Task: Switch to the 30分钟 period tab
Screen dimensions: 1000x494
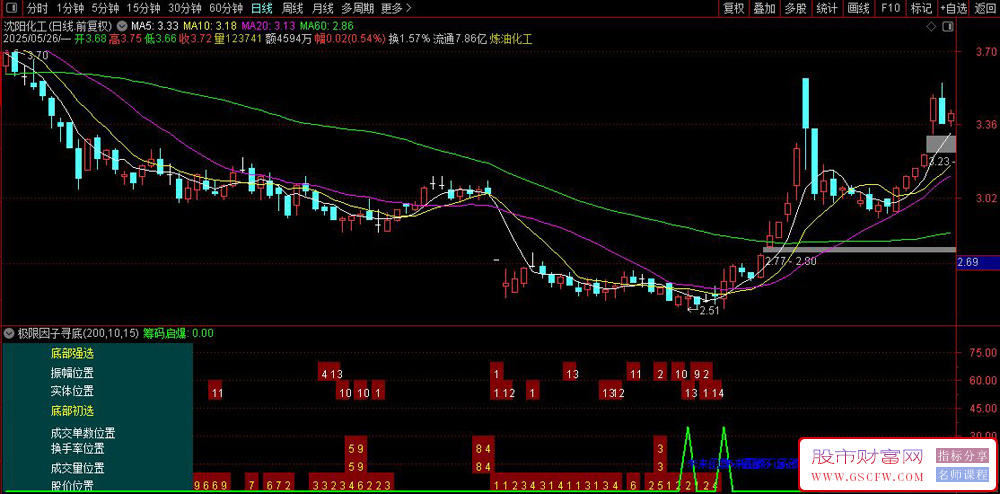Action: (x=184, y=8)
